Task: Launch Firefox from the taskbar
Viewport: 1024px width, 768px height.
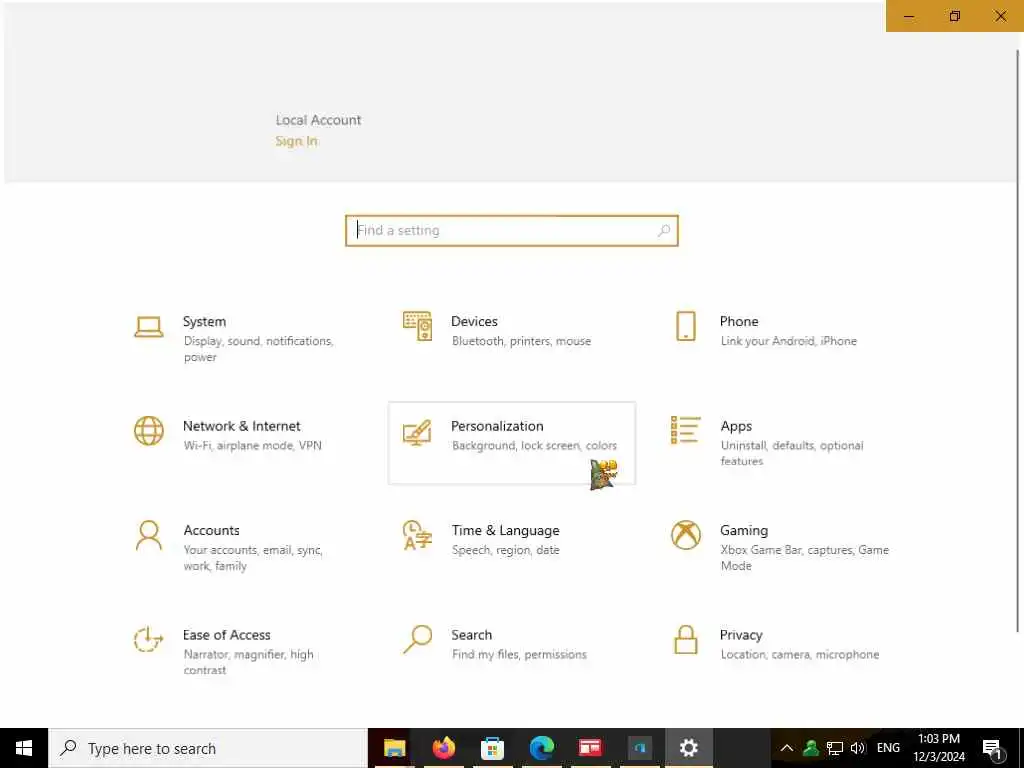Action: tap(444, 748)
